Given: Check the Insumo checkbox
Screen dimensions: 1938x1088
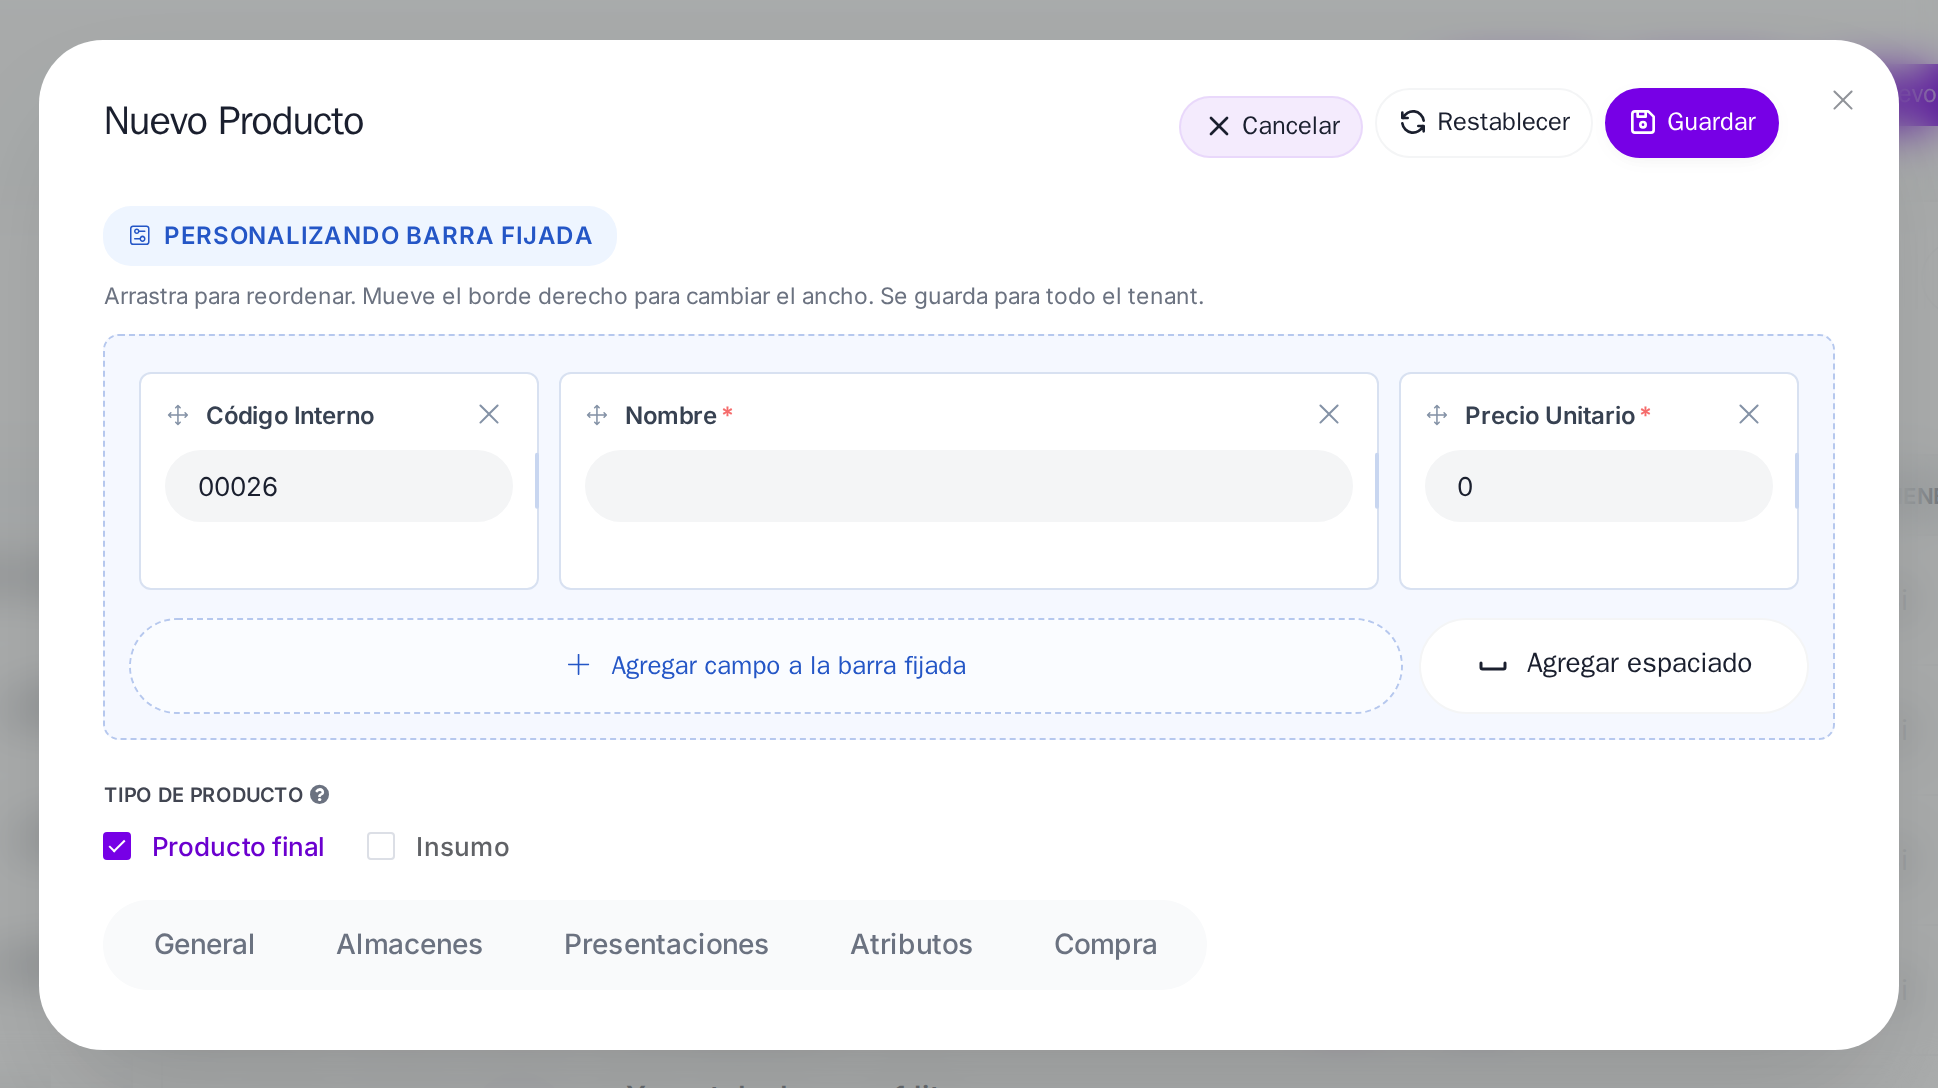Looking at the screenshot, I should [x=381, y=846].
